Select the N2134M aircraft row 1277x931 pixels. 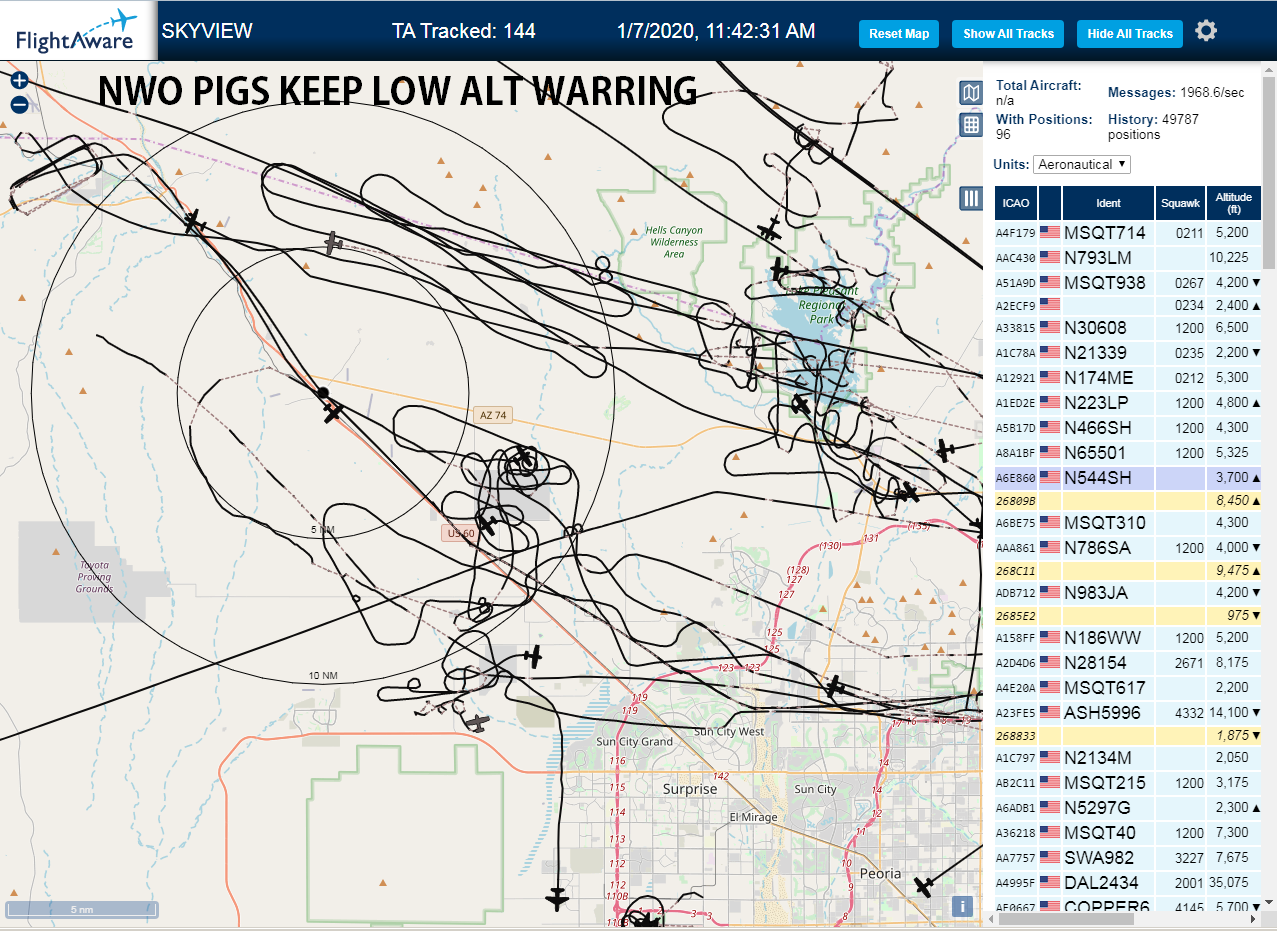pos(1128,757)
